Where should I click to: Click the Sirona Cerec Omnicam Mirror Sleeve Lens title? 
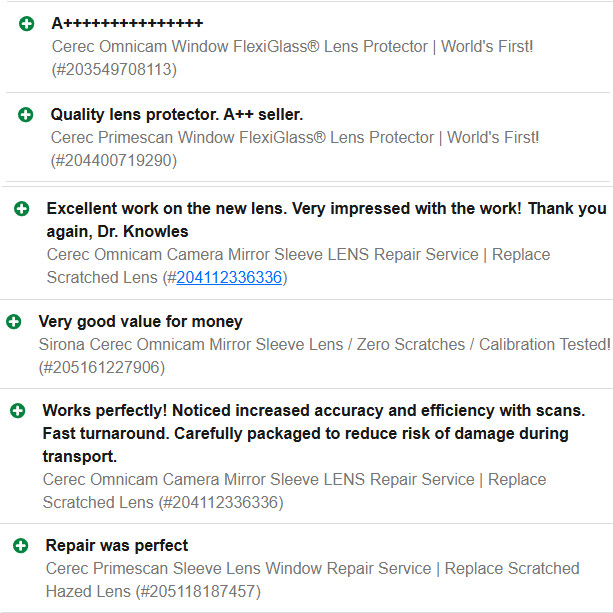click(x=324, y=345)
